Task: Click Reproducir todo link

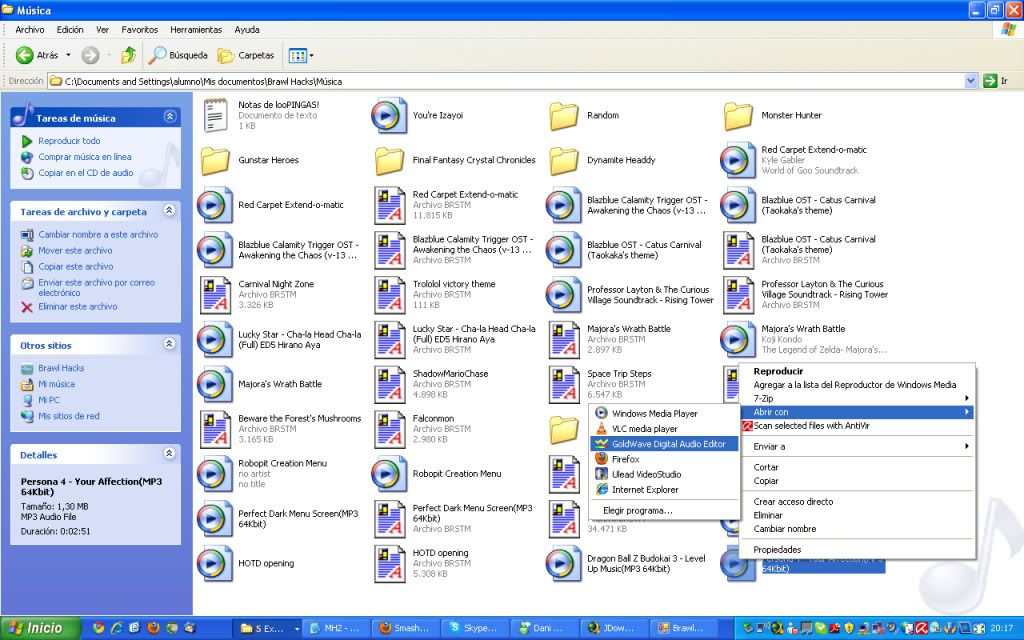Action: click(69, 141)
